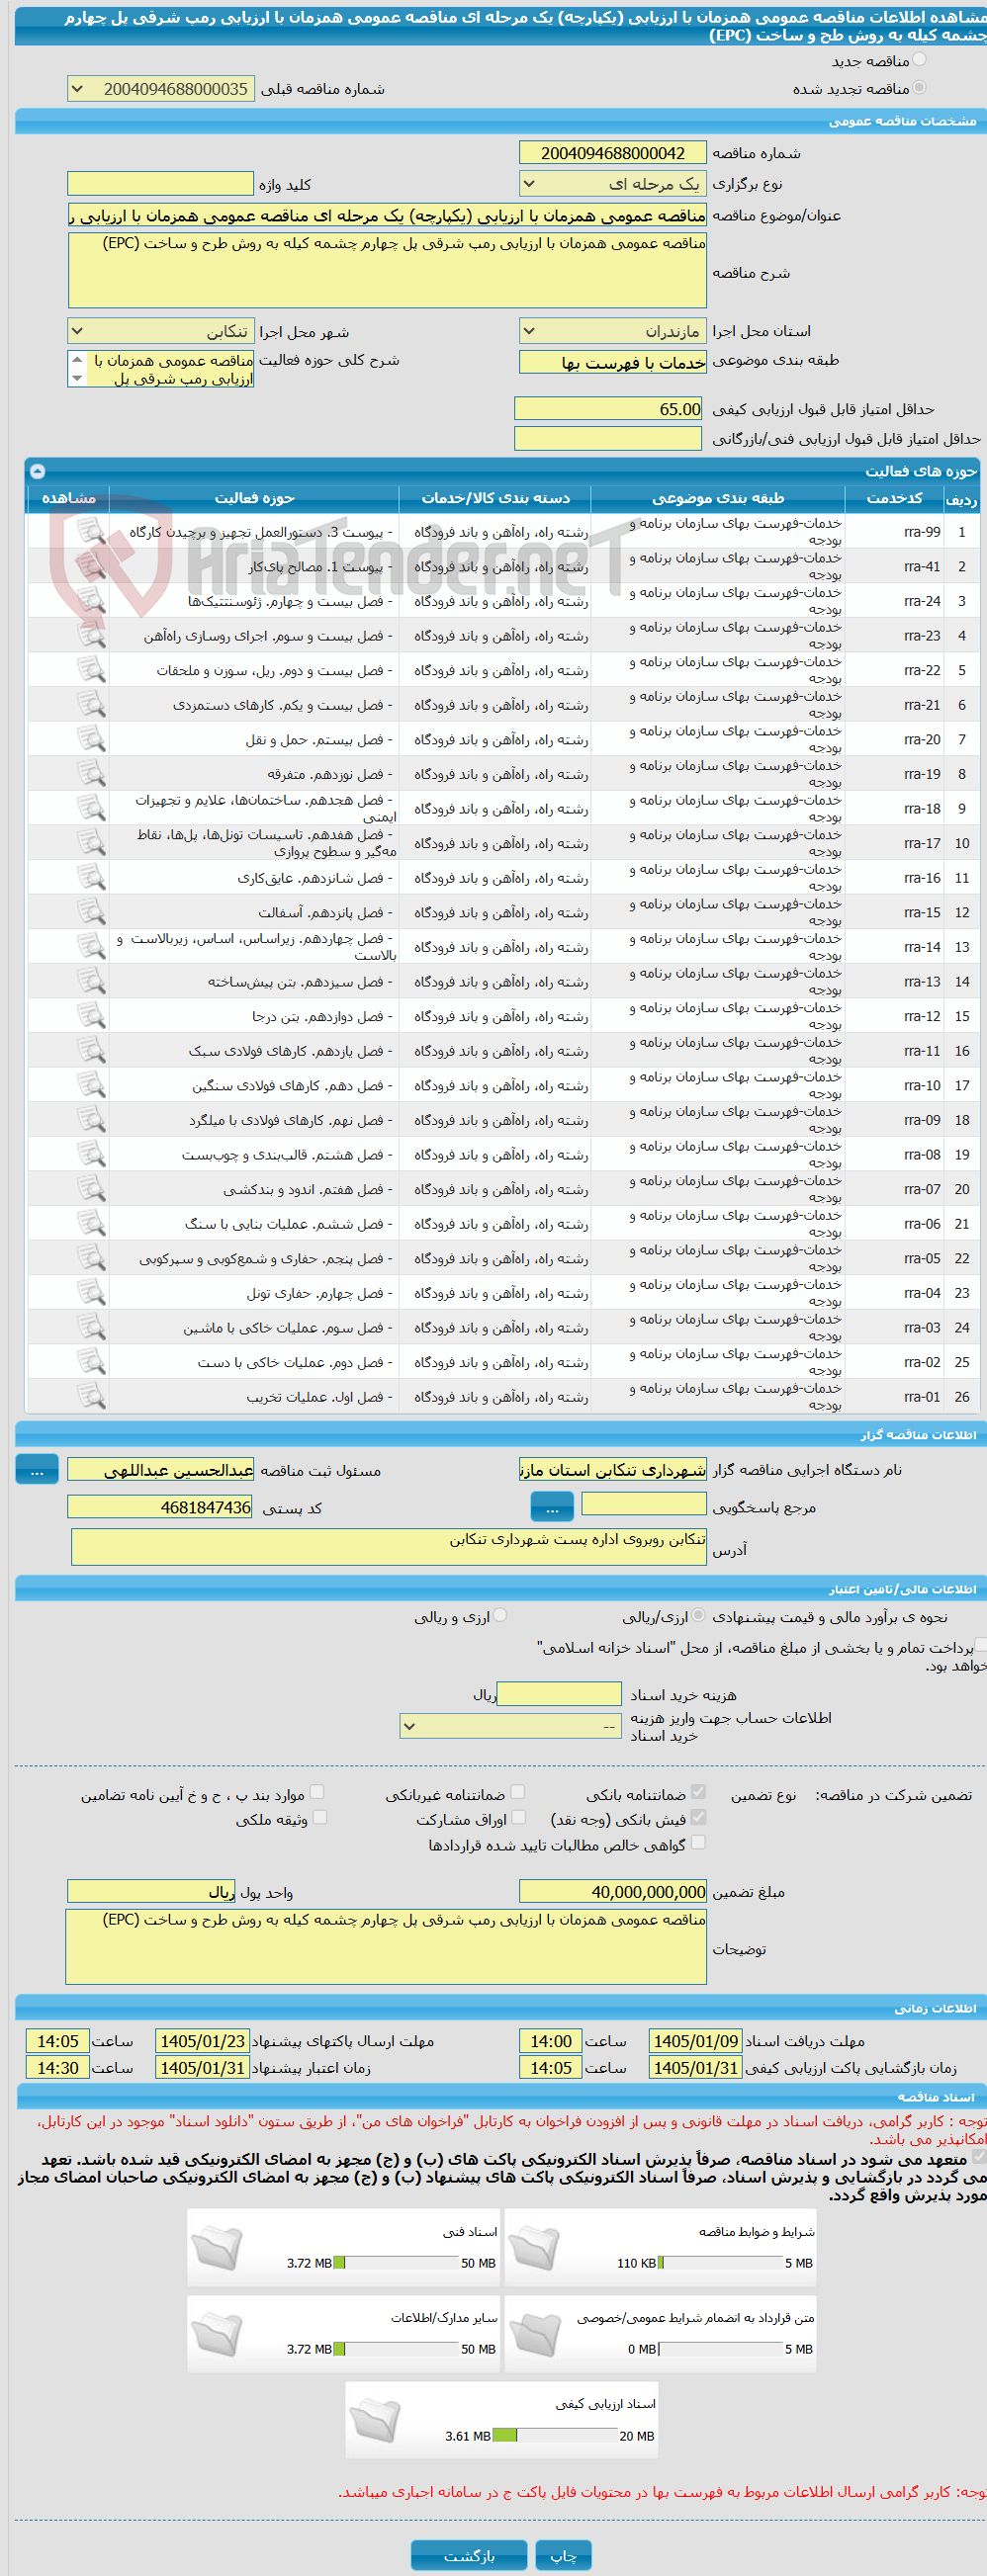Open the شهر محل اجرا dropdown
Screen dimensions: 987x2576
(x=161, y=331)
